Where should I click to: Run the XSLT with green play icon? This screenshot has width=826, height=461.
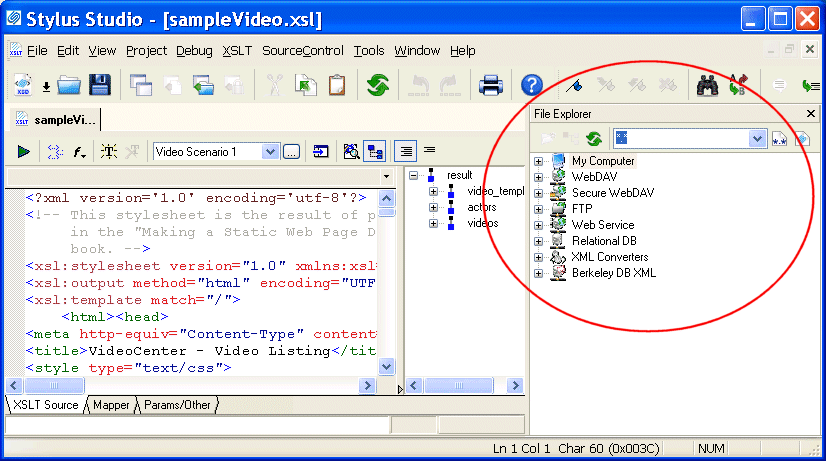pyautogui.click(x=23, y=151)
